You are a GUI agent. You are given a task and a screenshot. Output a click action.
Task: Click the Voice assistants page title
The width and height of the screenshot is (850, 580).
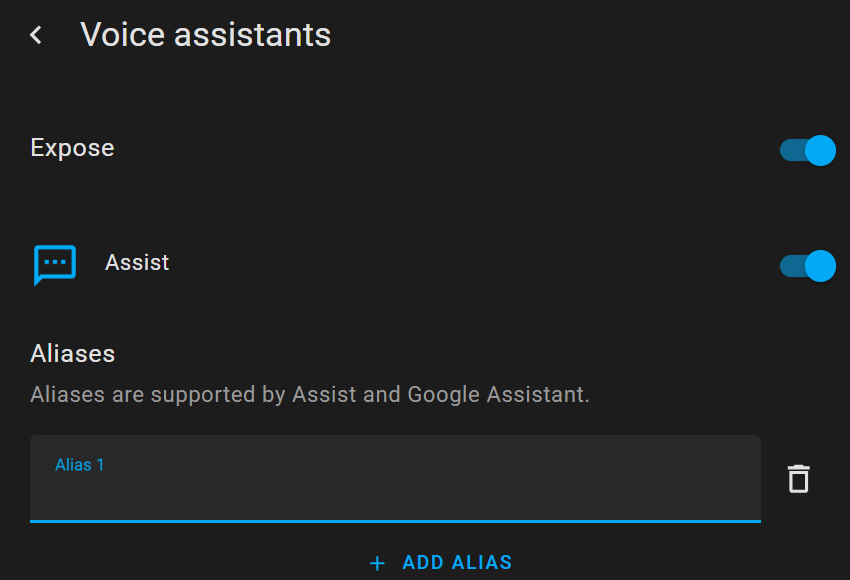coord(205,35)
